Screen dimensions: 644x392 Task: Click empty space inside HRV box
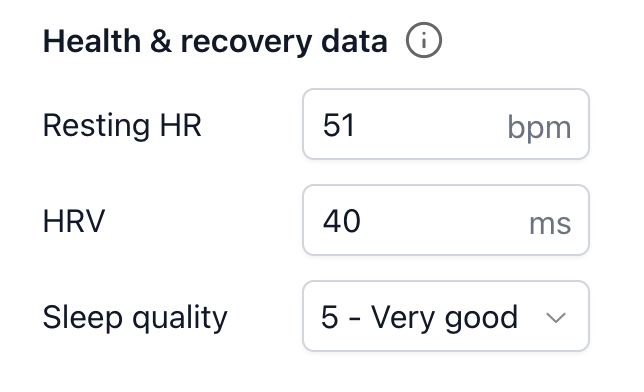coord(444,220)
